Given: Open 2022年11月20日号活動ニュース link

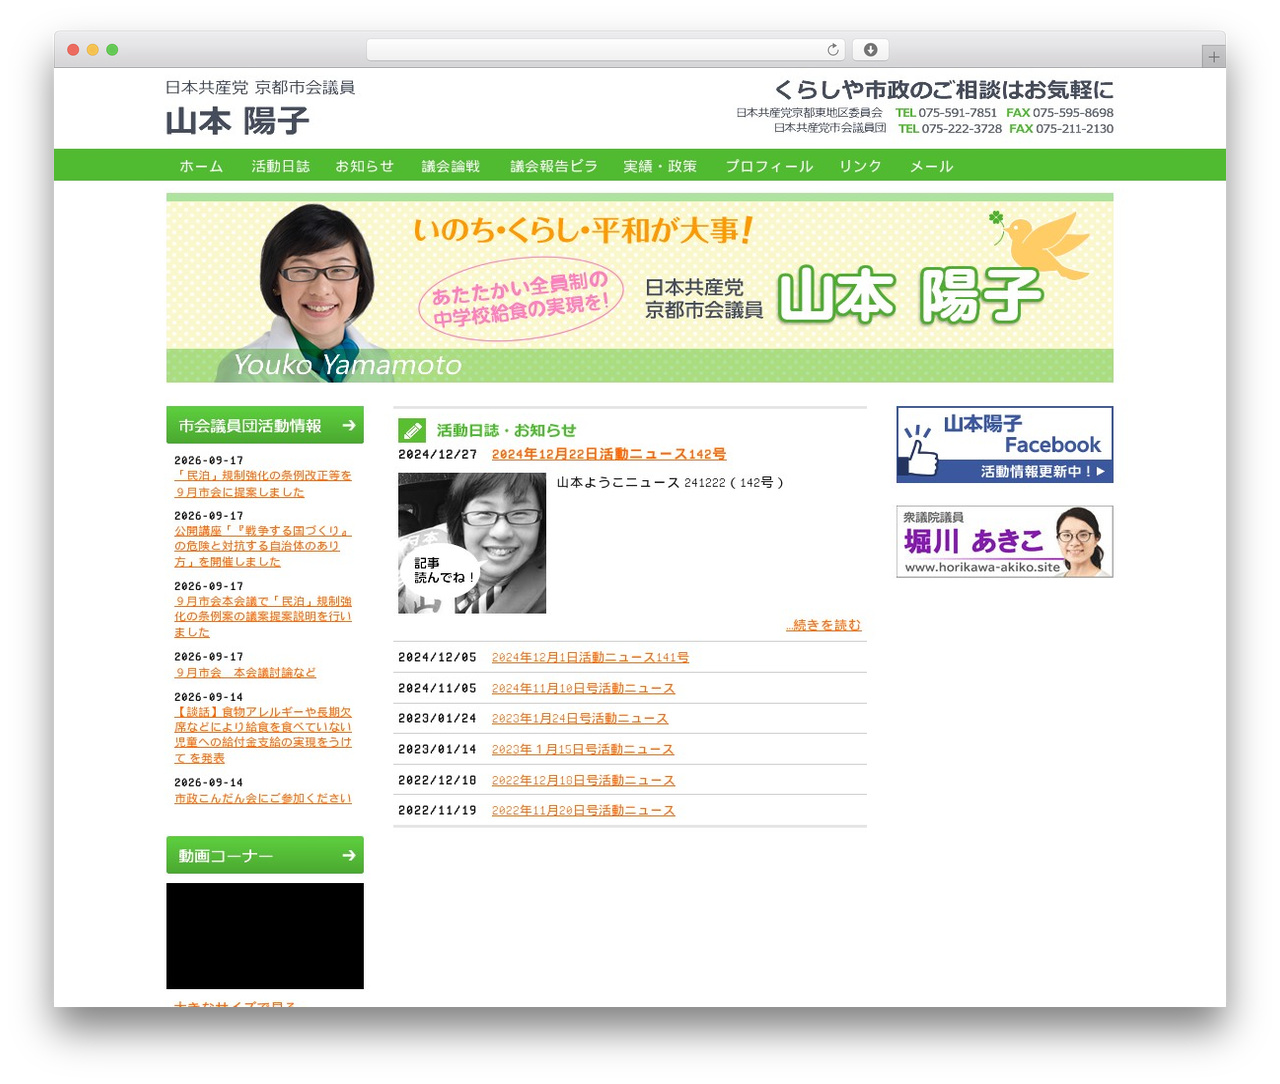Looking at the screenshot, I should pyautogui.click(x=583, y=810).
